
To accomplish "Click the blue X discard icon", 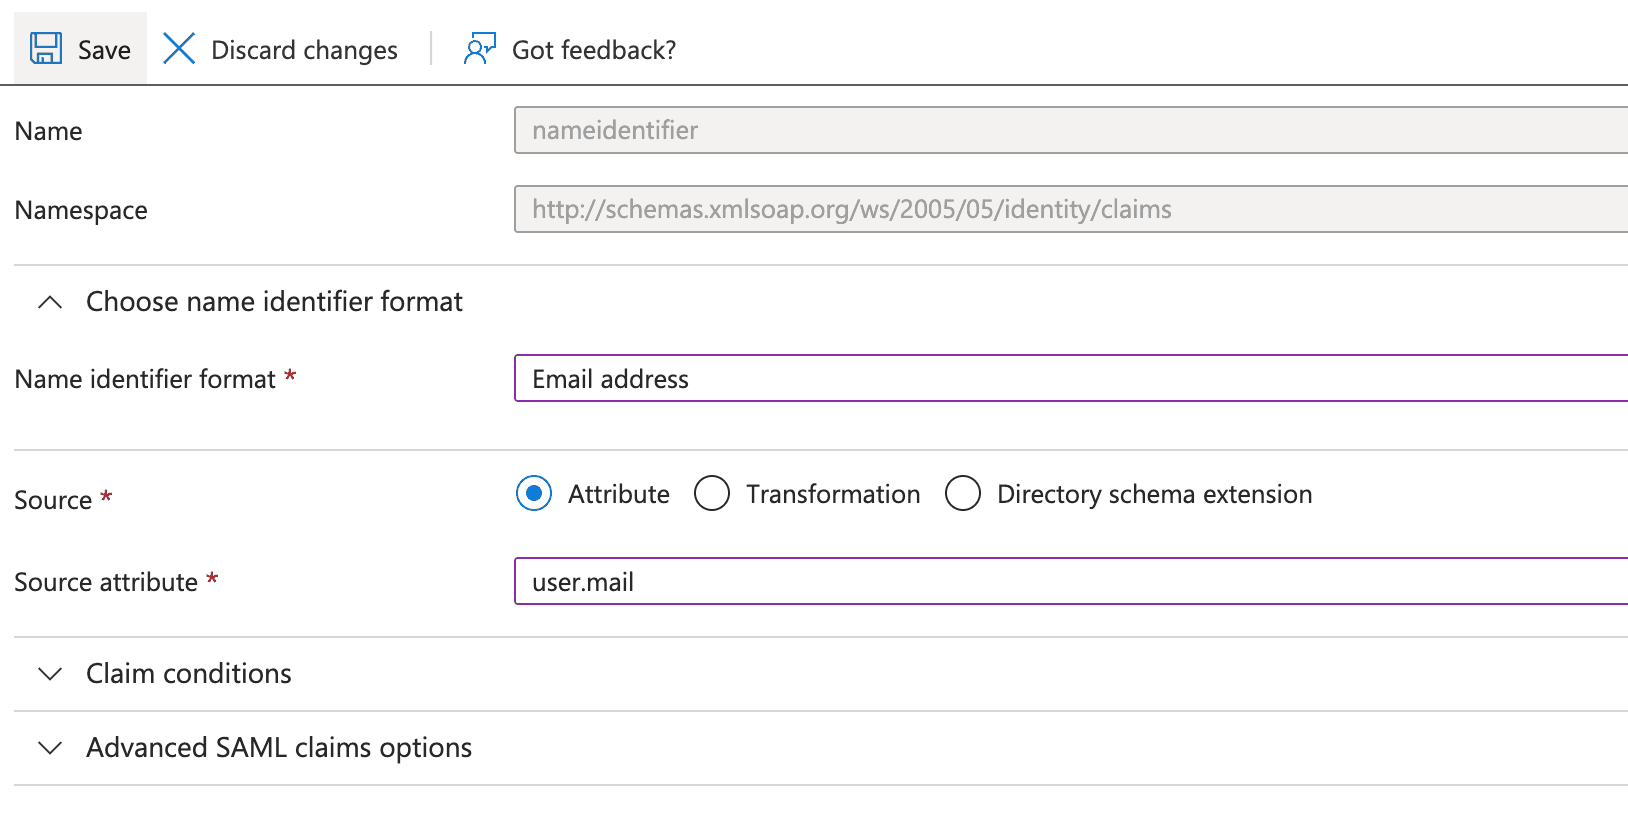I will 179,49.
